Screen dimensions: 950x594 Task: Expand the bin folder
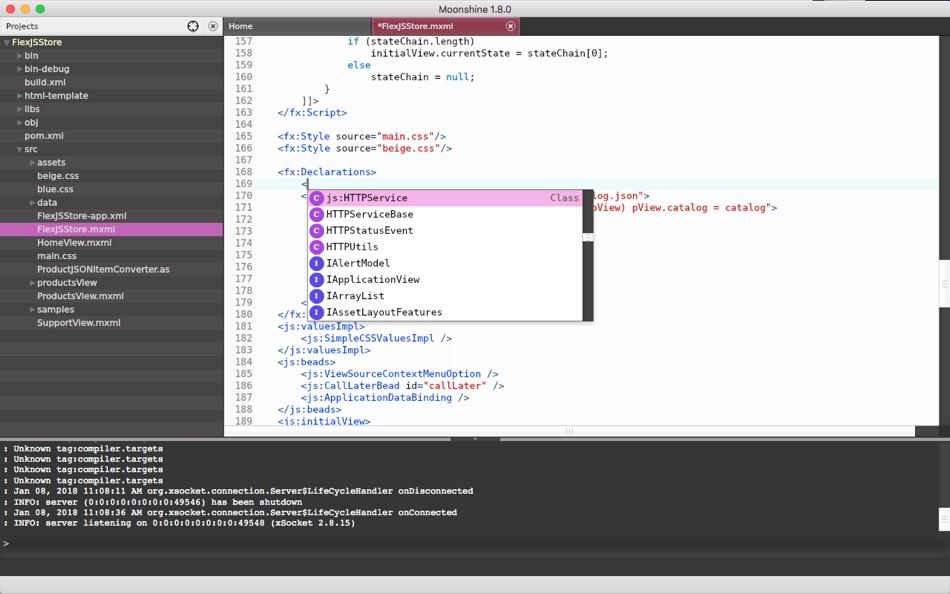coord(19,56)
